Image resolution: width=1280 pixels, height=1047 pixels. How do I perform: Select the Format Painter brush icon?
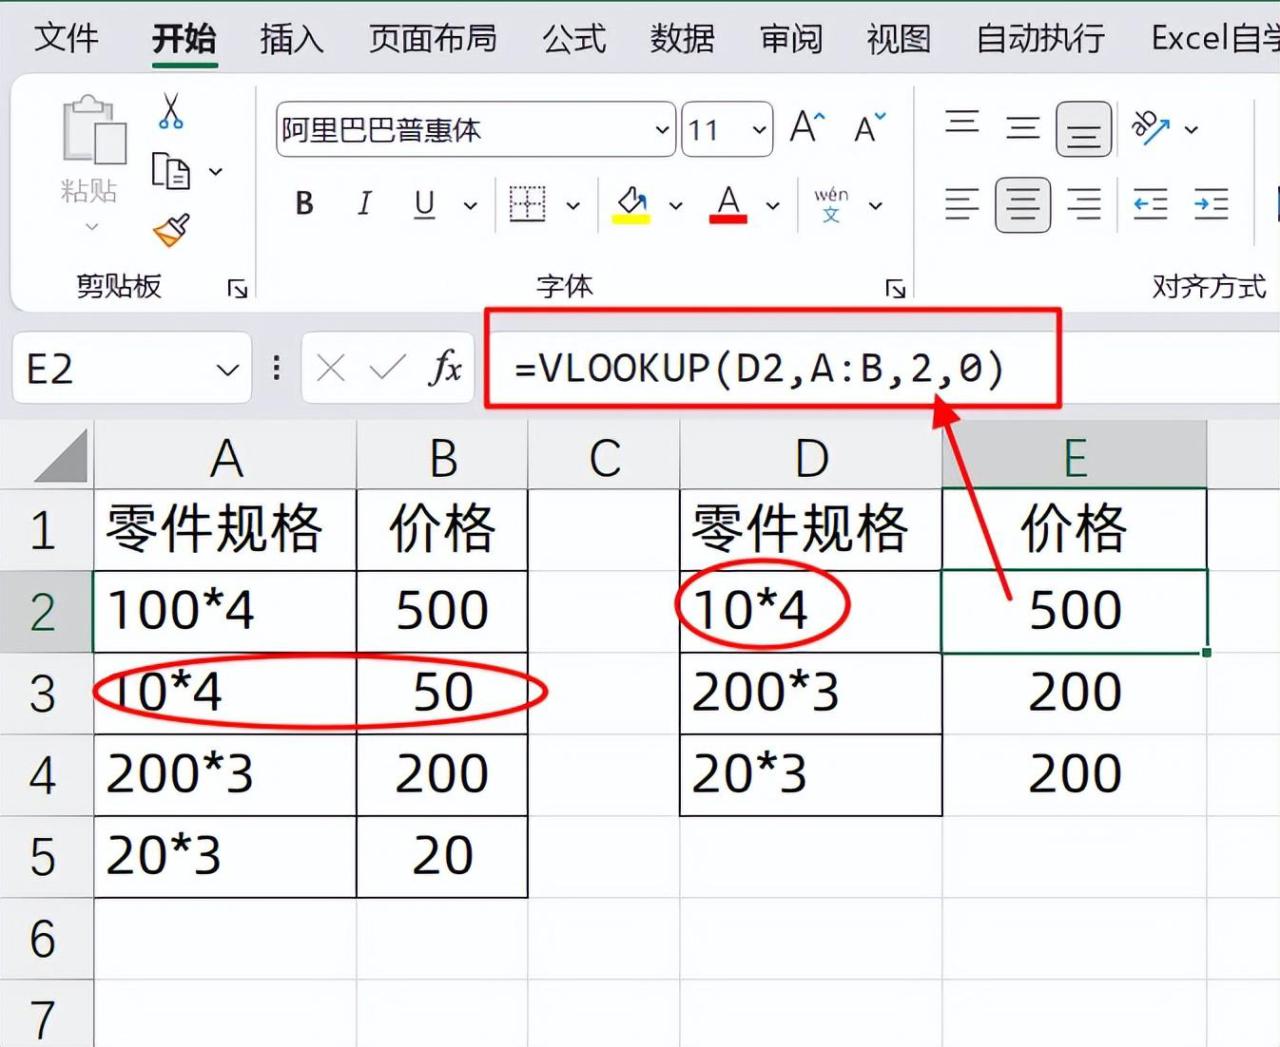[172, 230]
